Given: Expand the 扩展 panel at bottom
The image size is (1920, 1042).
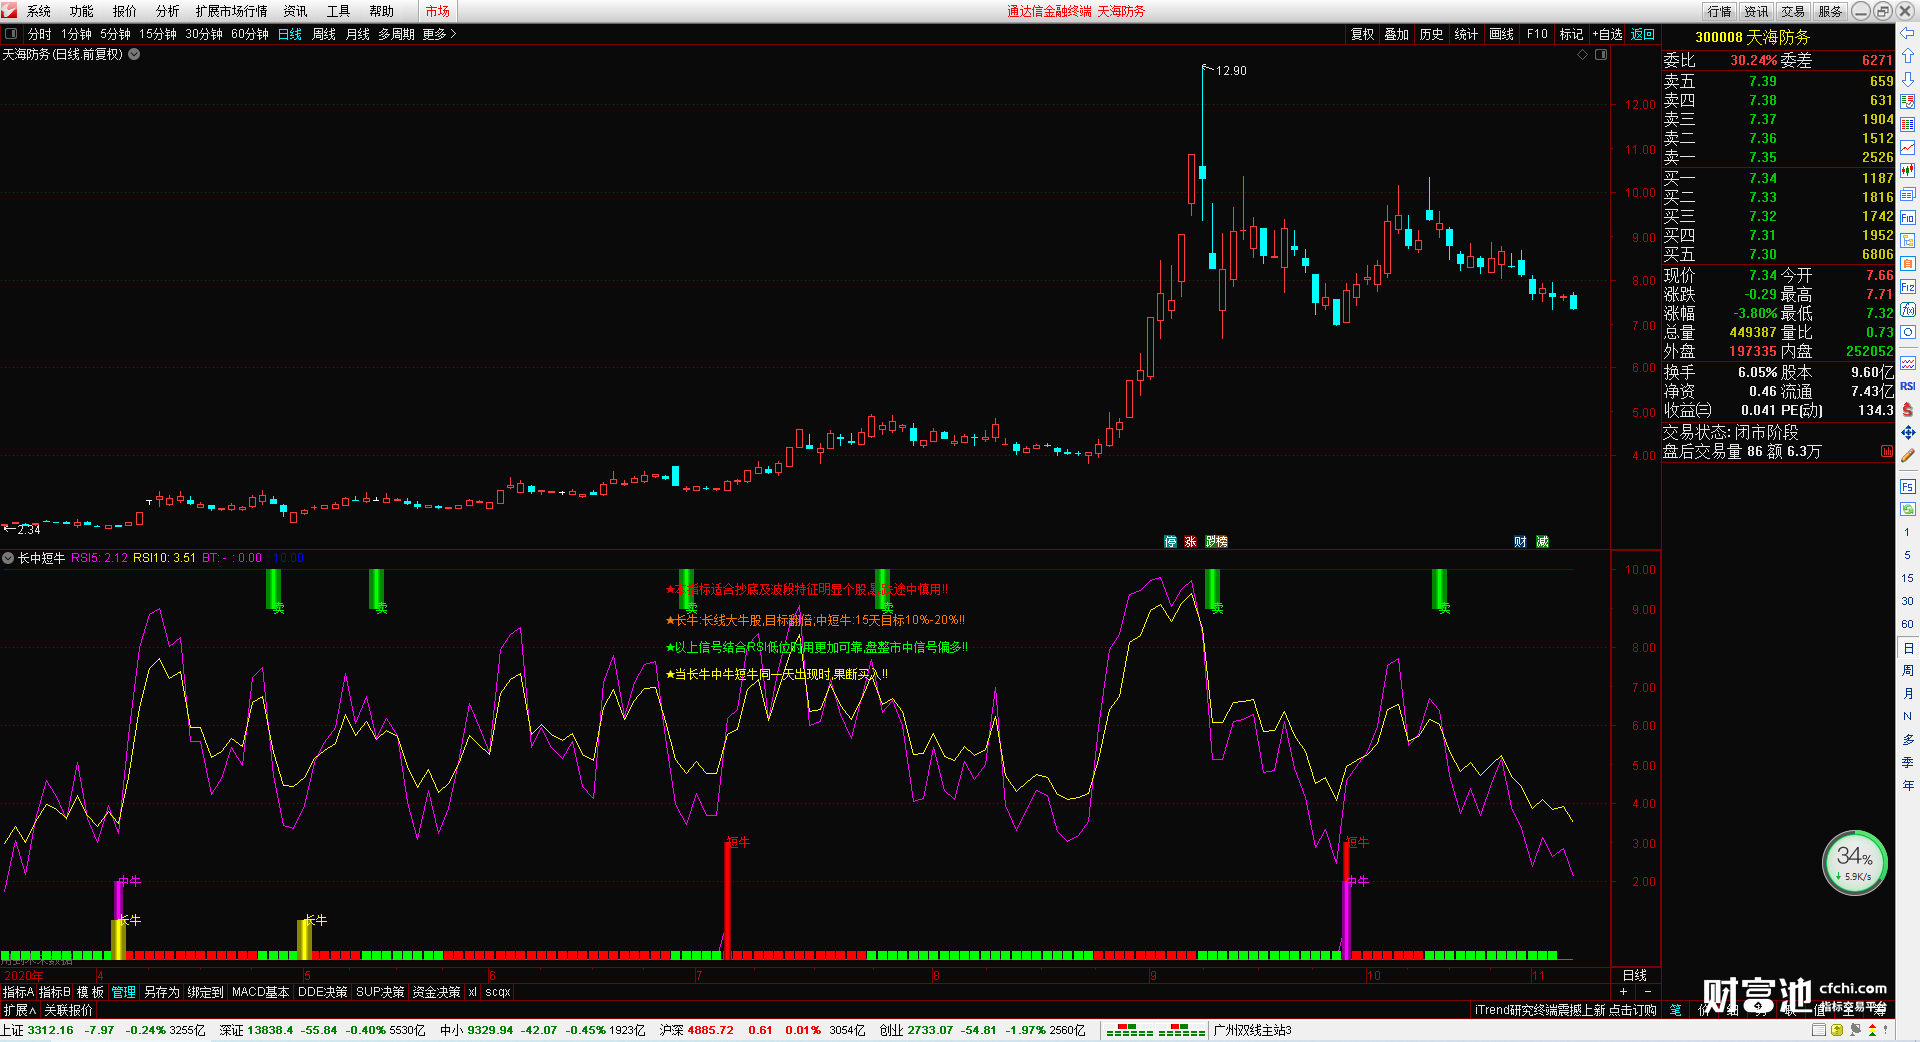Looking at the screenshot, I should click(19, 1010).
